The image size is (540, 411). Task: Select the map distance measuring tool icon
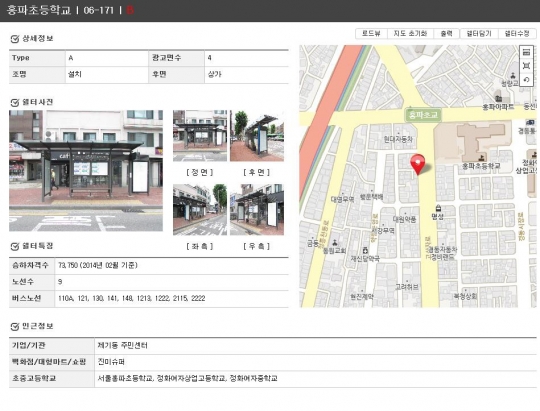pyautogui.click(x=526, y=52)
